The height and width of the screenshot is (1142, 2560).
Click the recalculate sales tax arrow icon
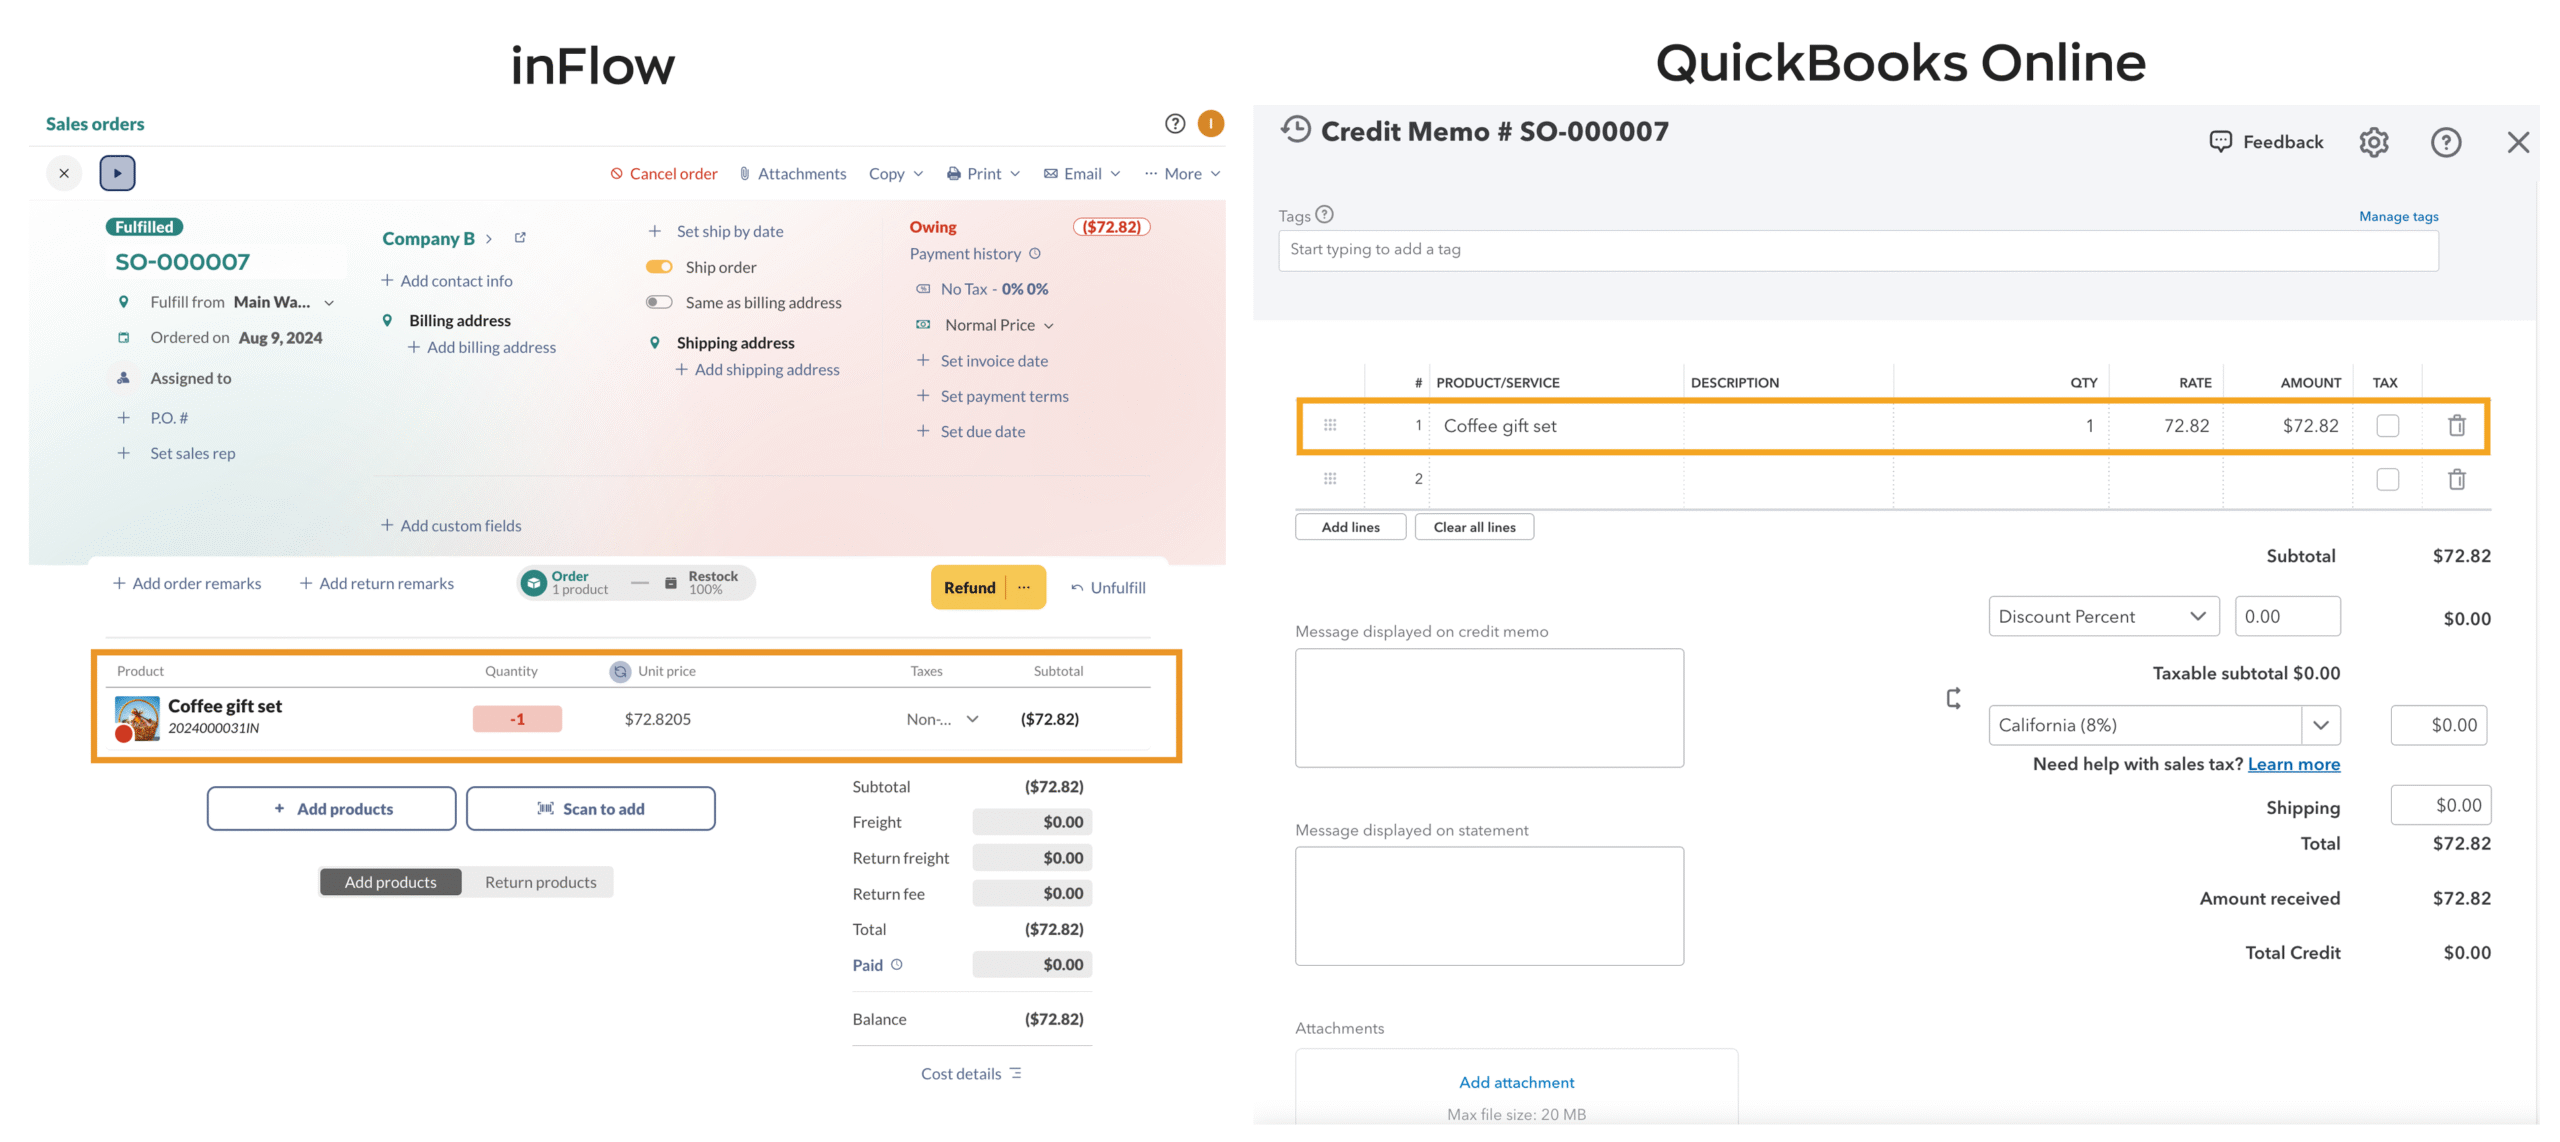(1952, 698)
